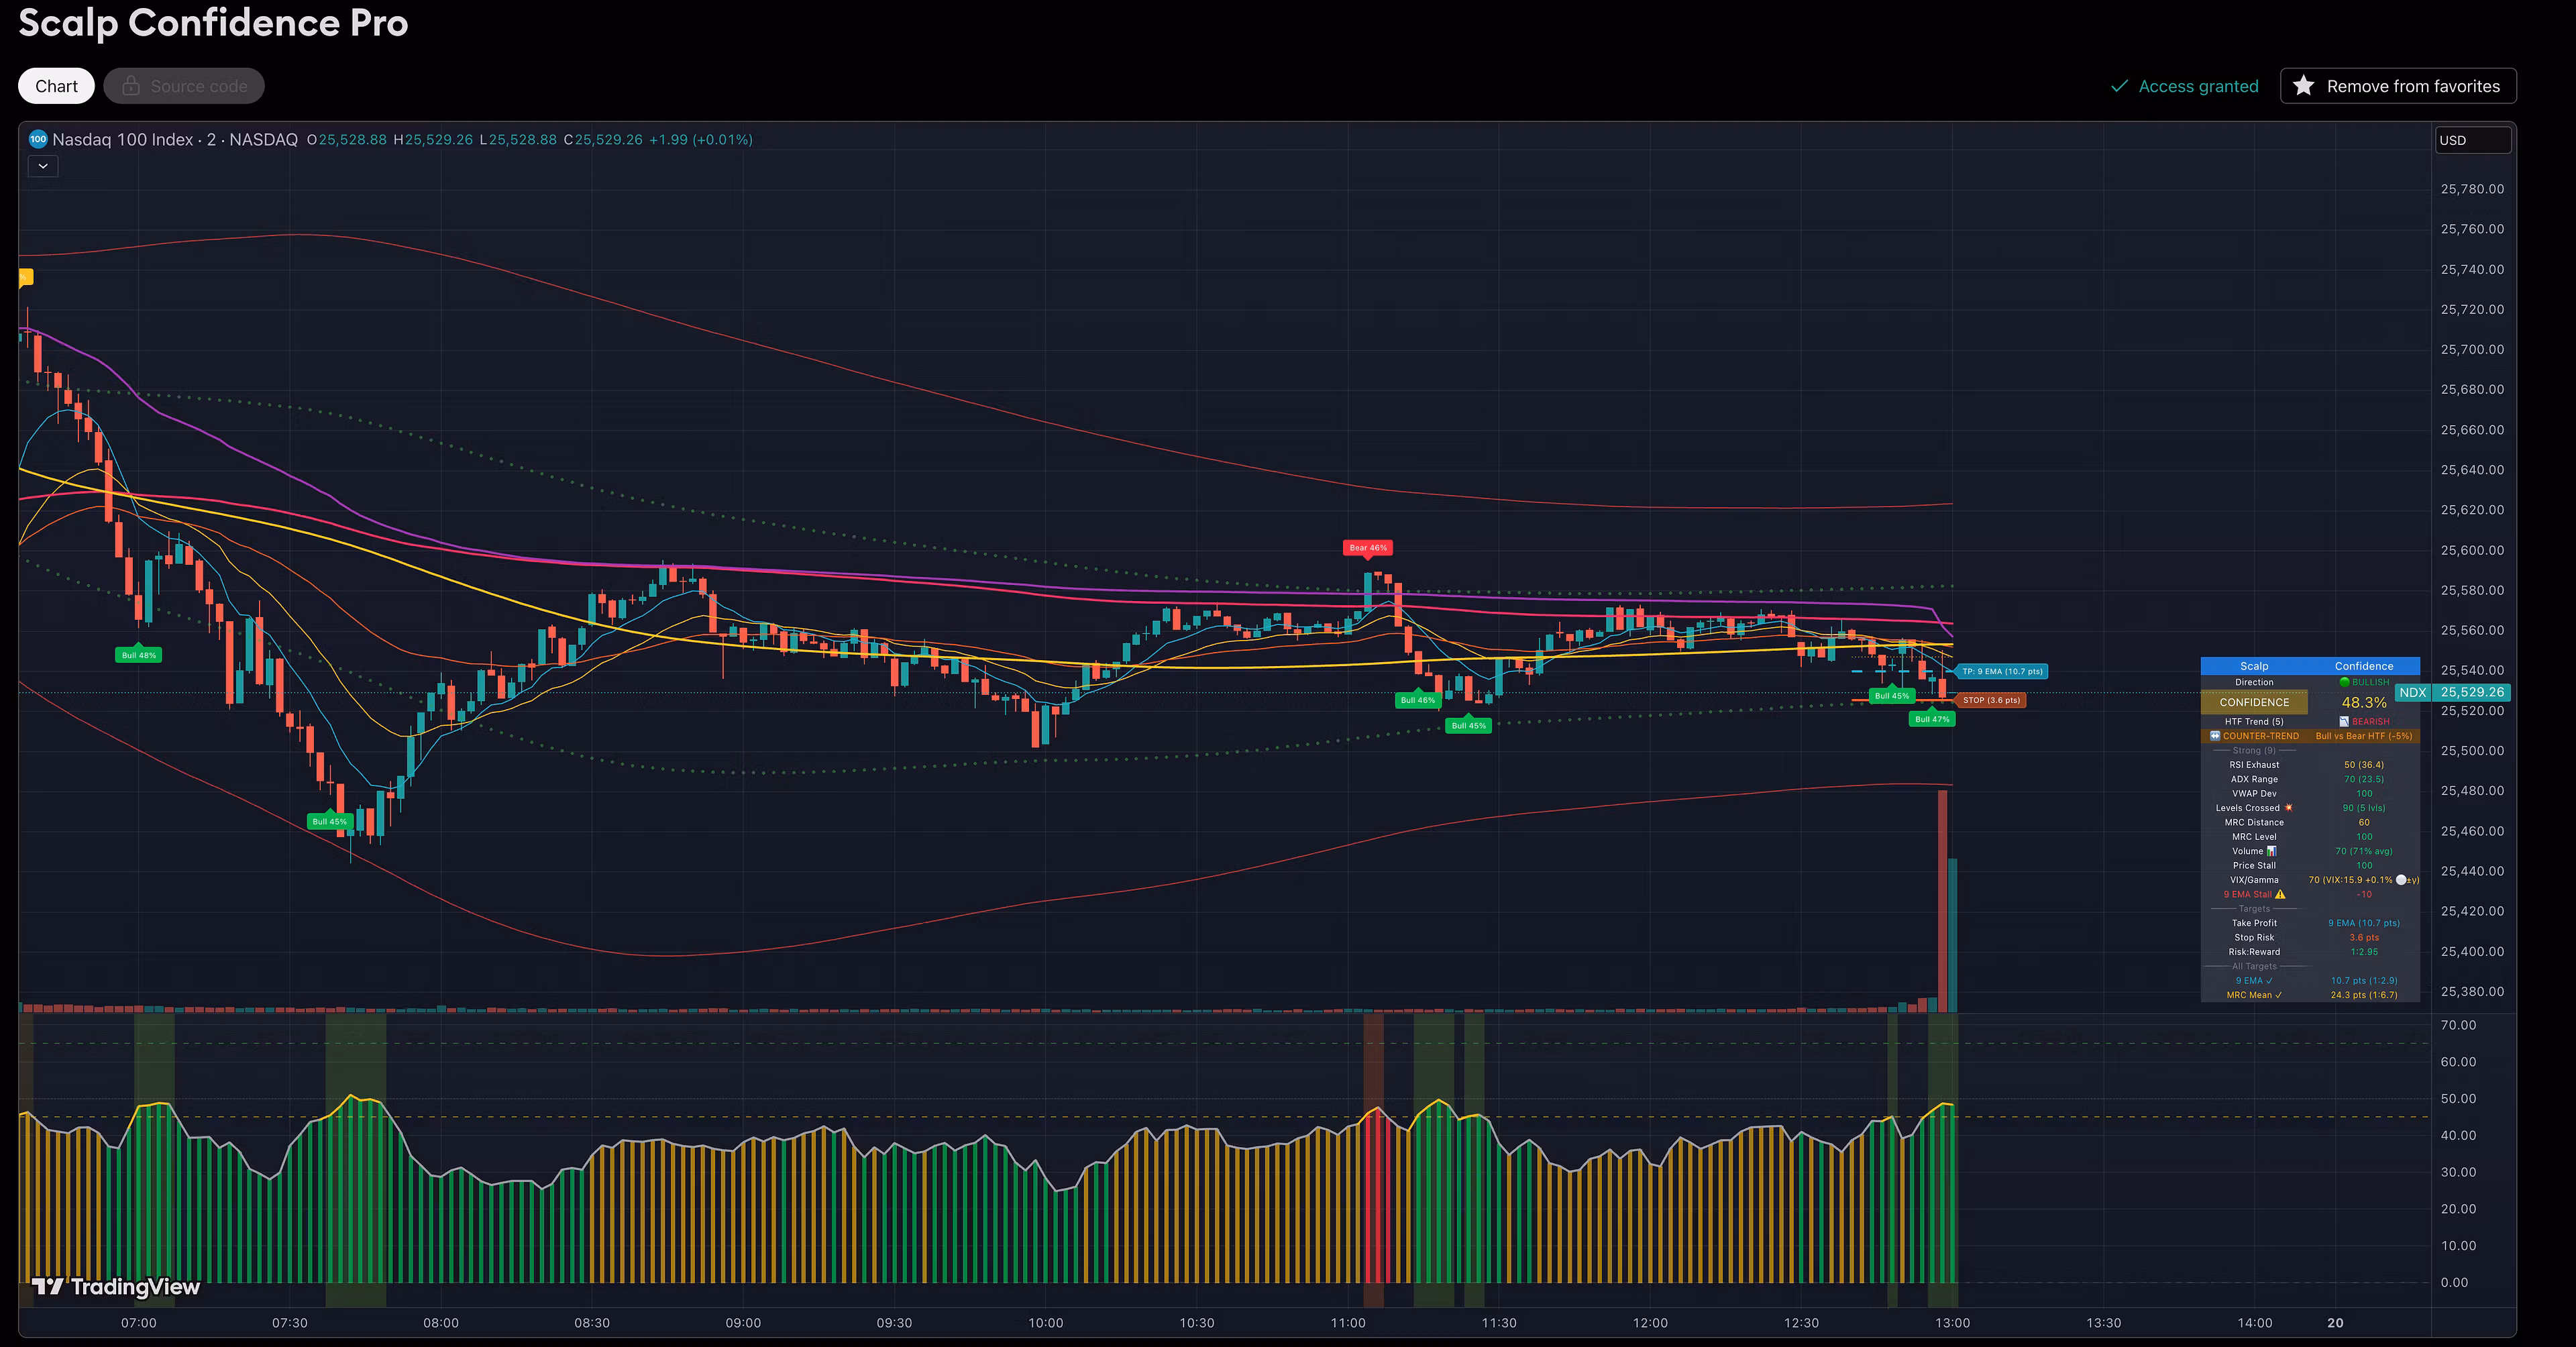Click the 70.00 oscillator scale label
This screenshot has height=1347, width=2576.
2458,1025
